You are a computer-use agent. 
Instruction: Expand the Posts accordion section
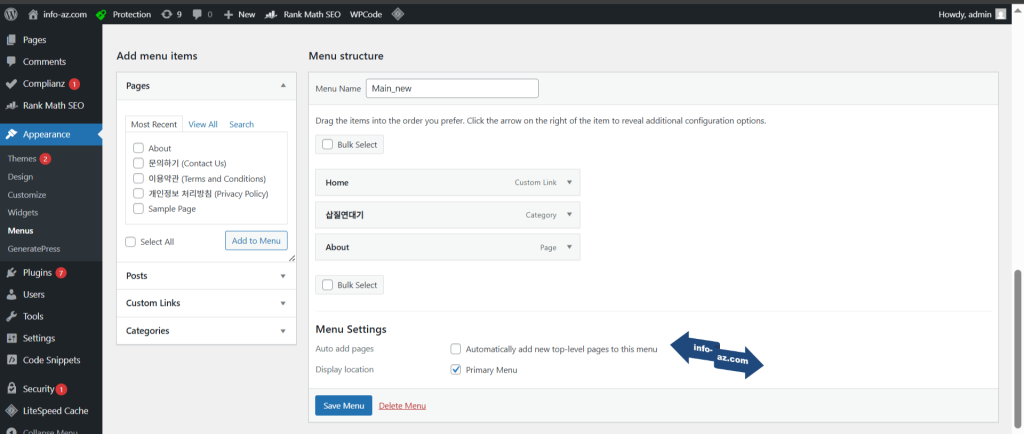click(206, 275)
